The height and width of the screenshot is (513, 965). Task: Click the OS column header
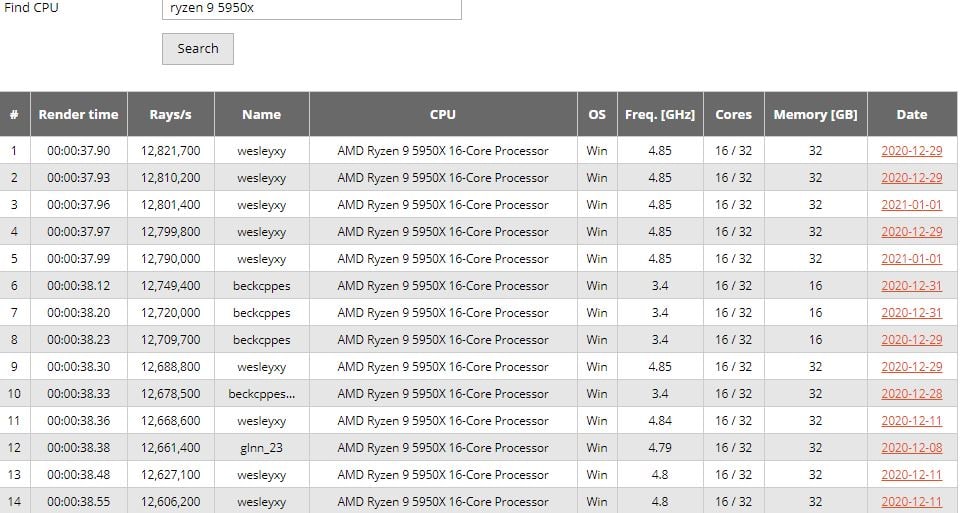tap(597, 114)
